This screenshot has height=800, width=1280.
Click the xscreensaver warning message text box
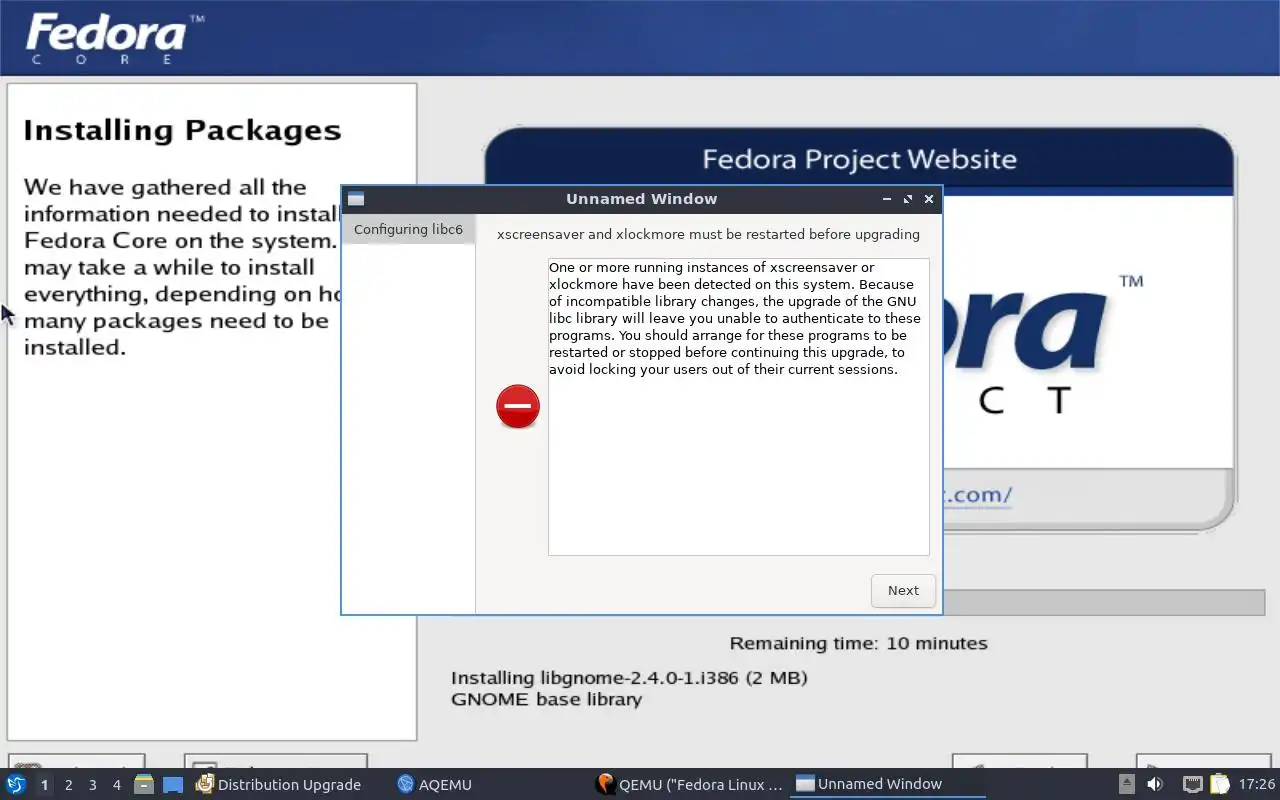click(x=738, y=407)
